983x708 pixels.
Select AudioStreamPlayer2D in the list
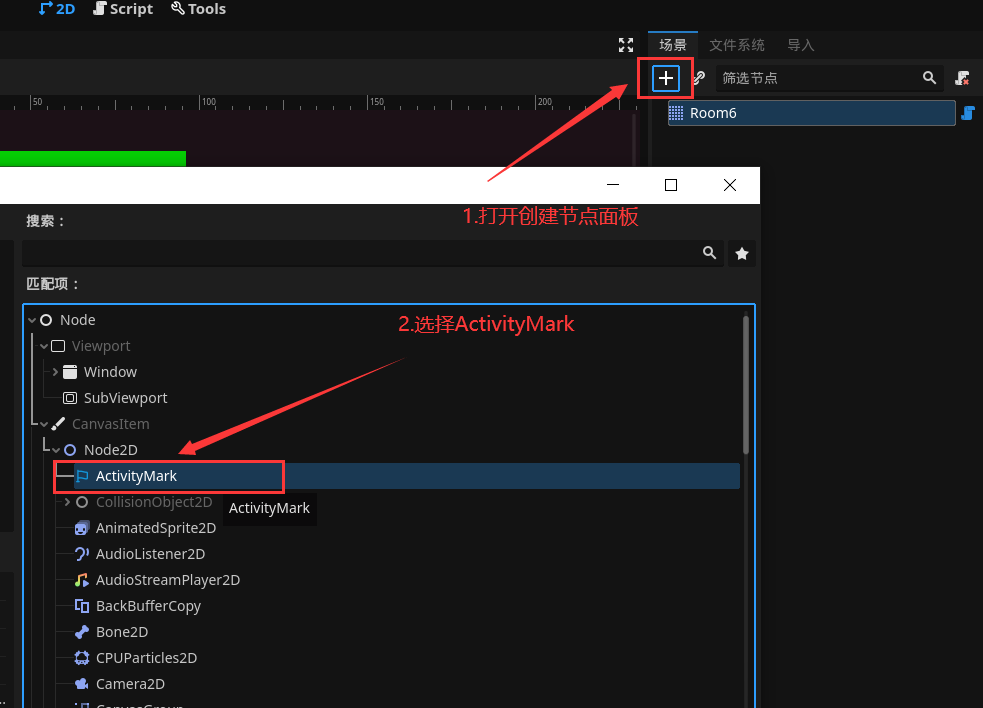point(168,580)
